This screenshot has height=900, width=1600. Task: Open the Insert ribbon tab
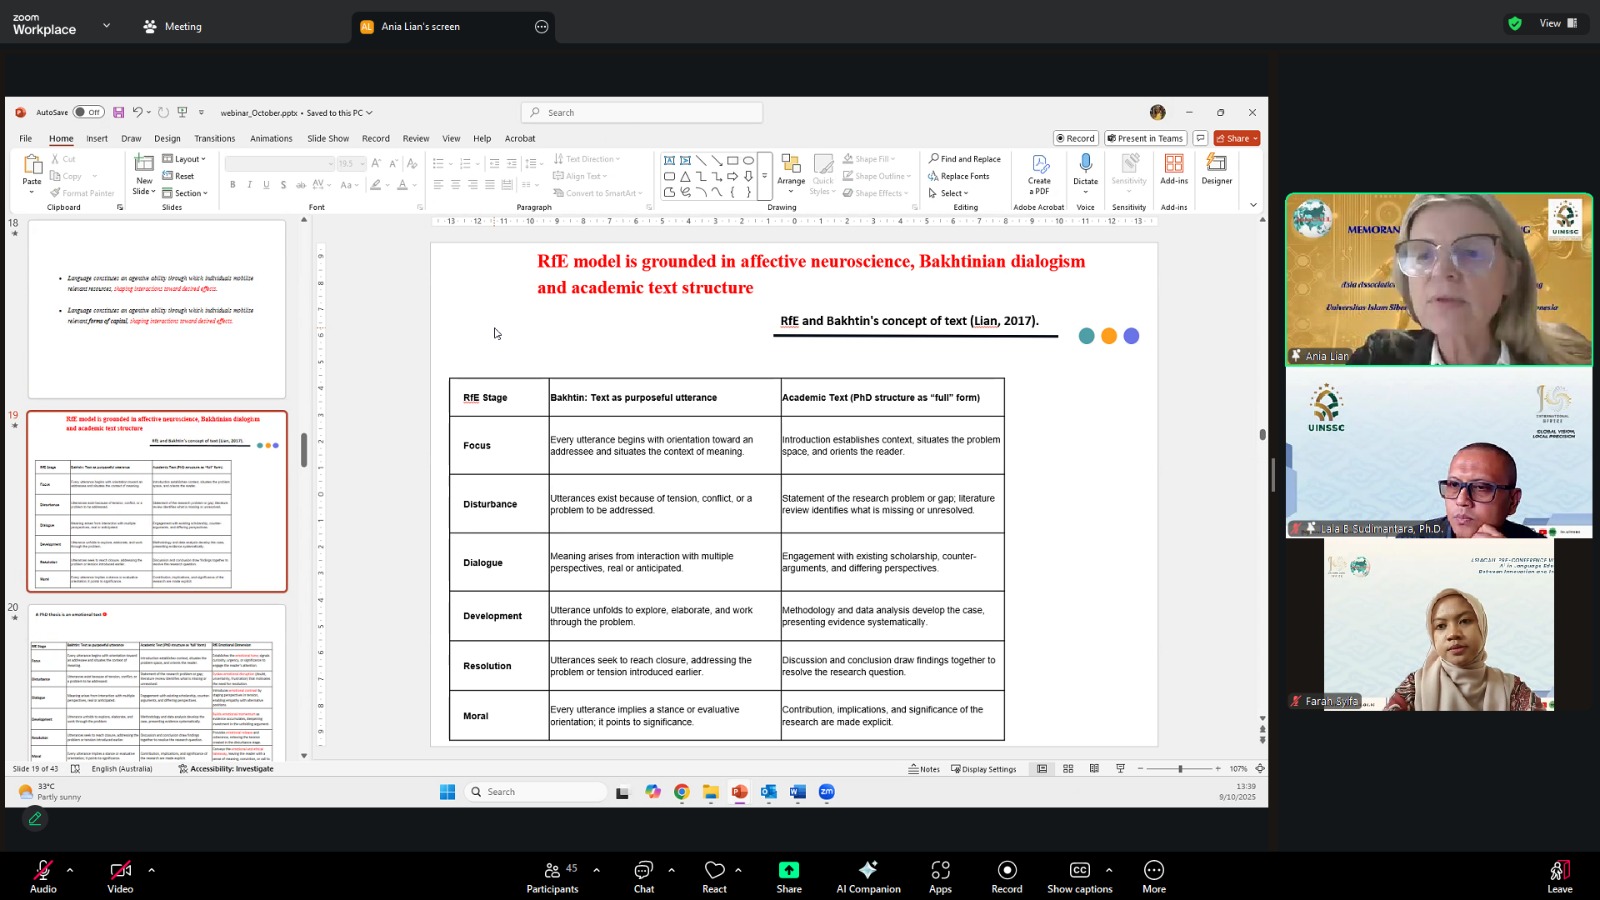[x=97, y=138]
